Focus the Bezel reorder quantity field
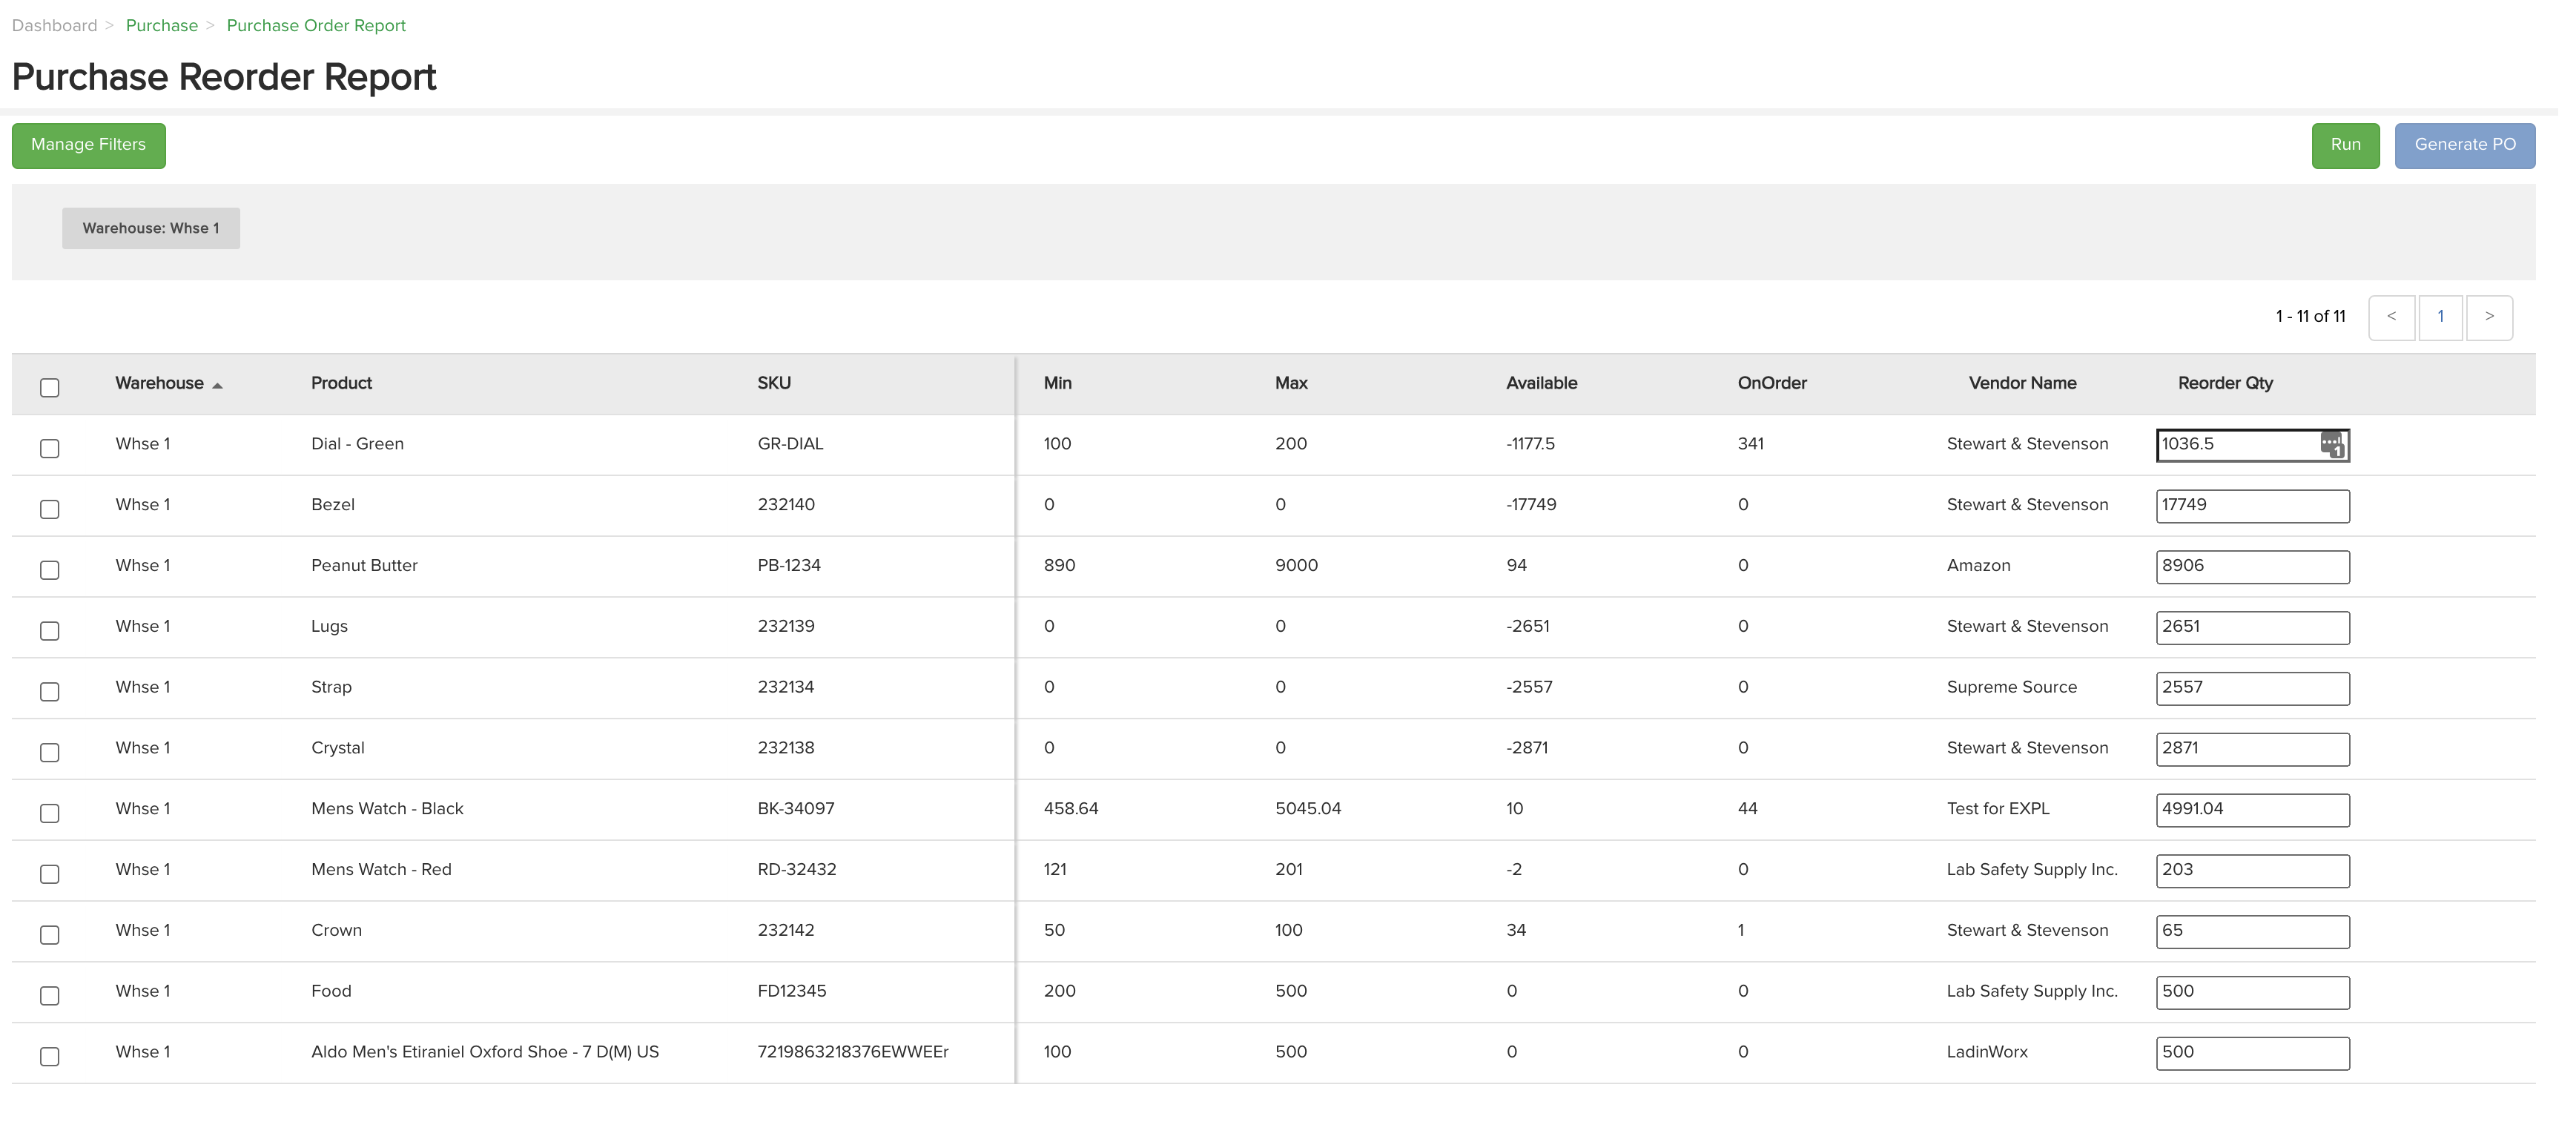The image size is (2576, 1139). [2252, 506]
